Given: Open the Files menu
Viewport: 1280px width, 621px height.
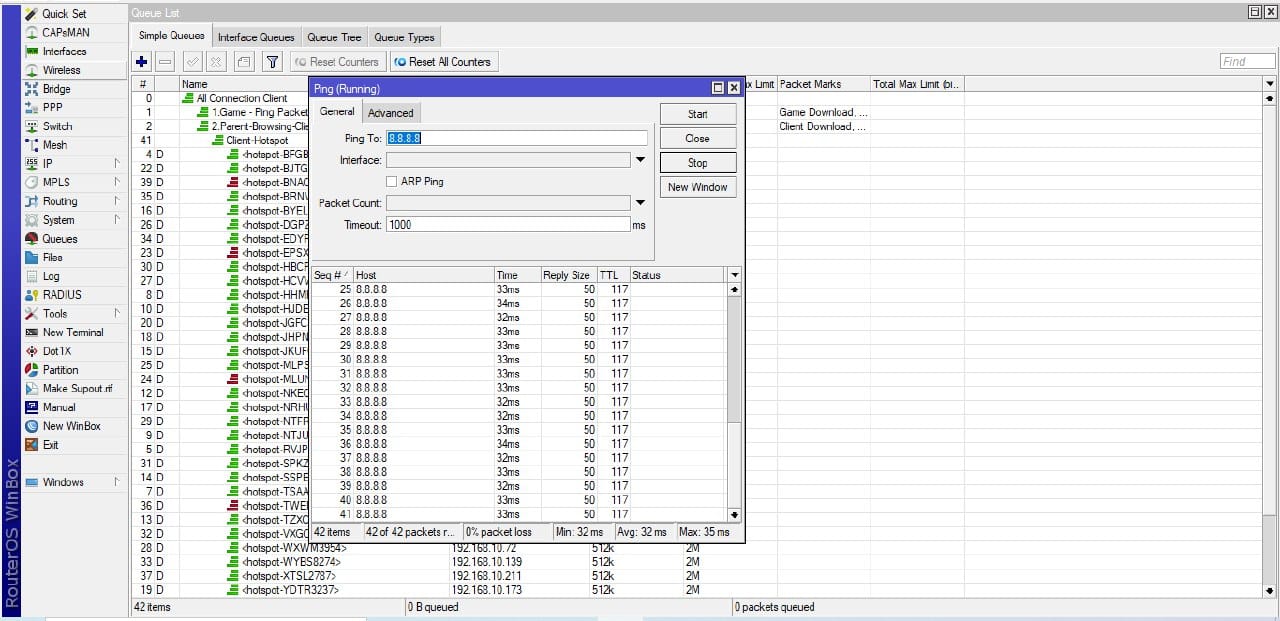Looking at the screenshot, I should point(52,257).
